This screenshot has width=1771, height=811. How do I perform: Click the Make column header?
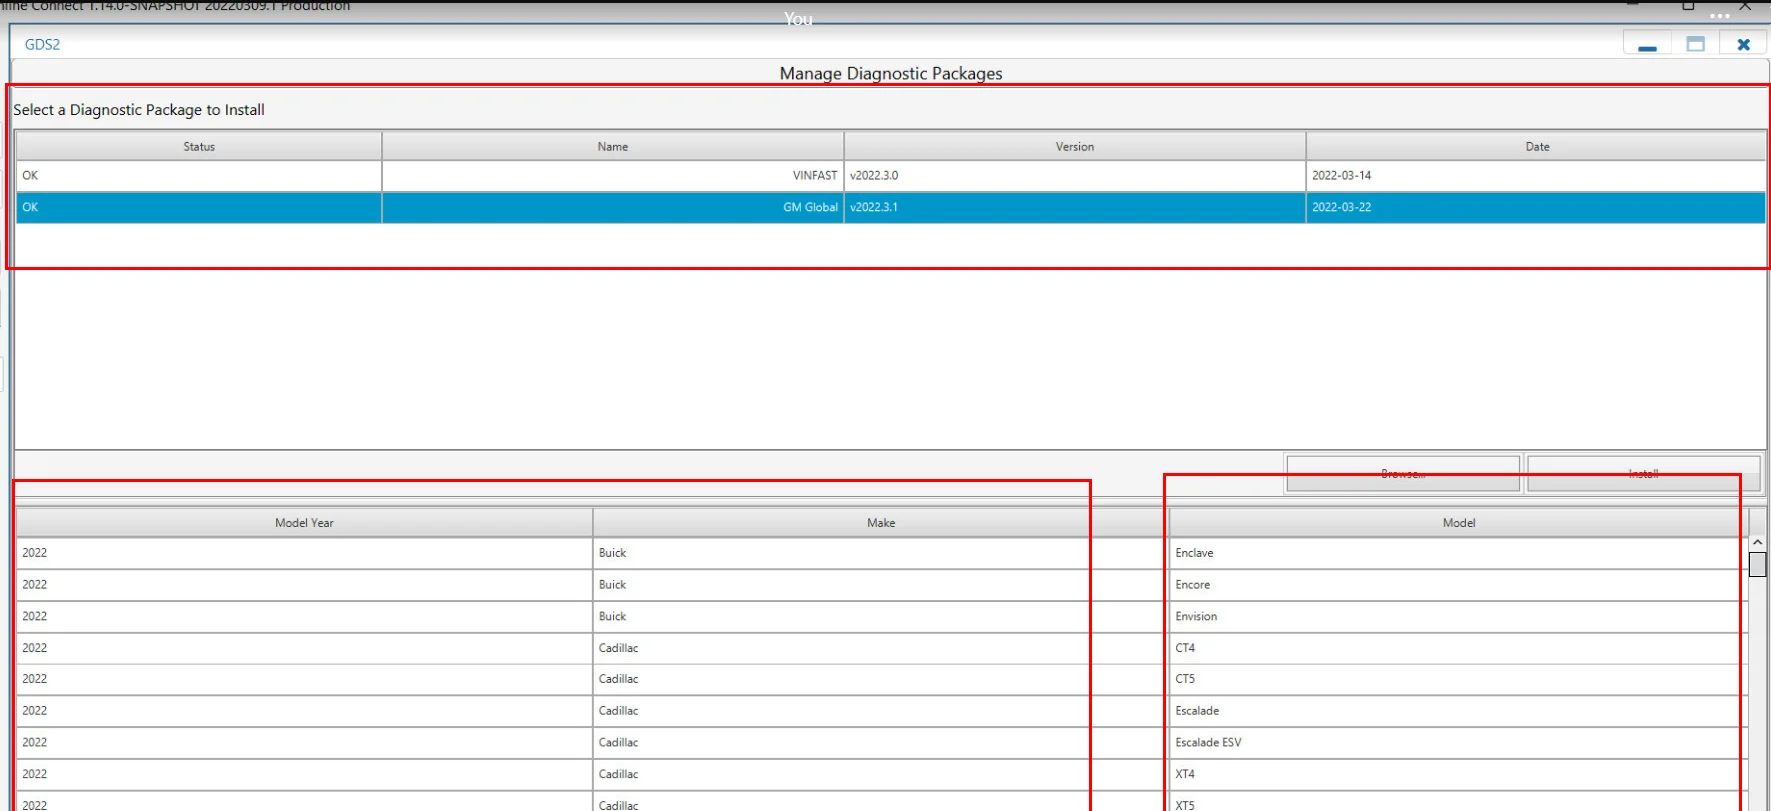coord(880,523)
